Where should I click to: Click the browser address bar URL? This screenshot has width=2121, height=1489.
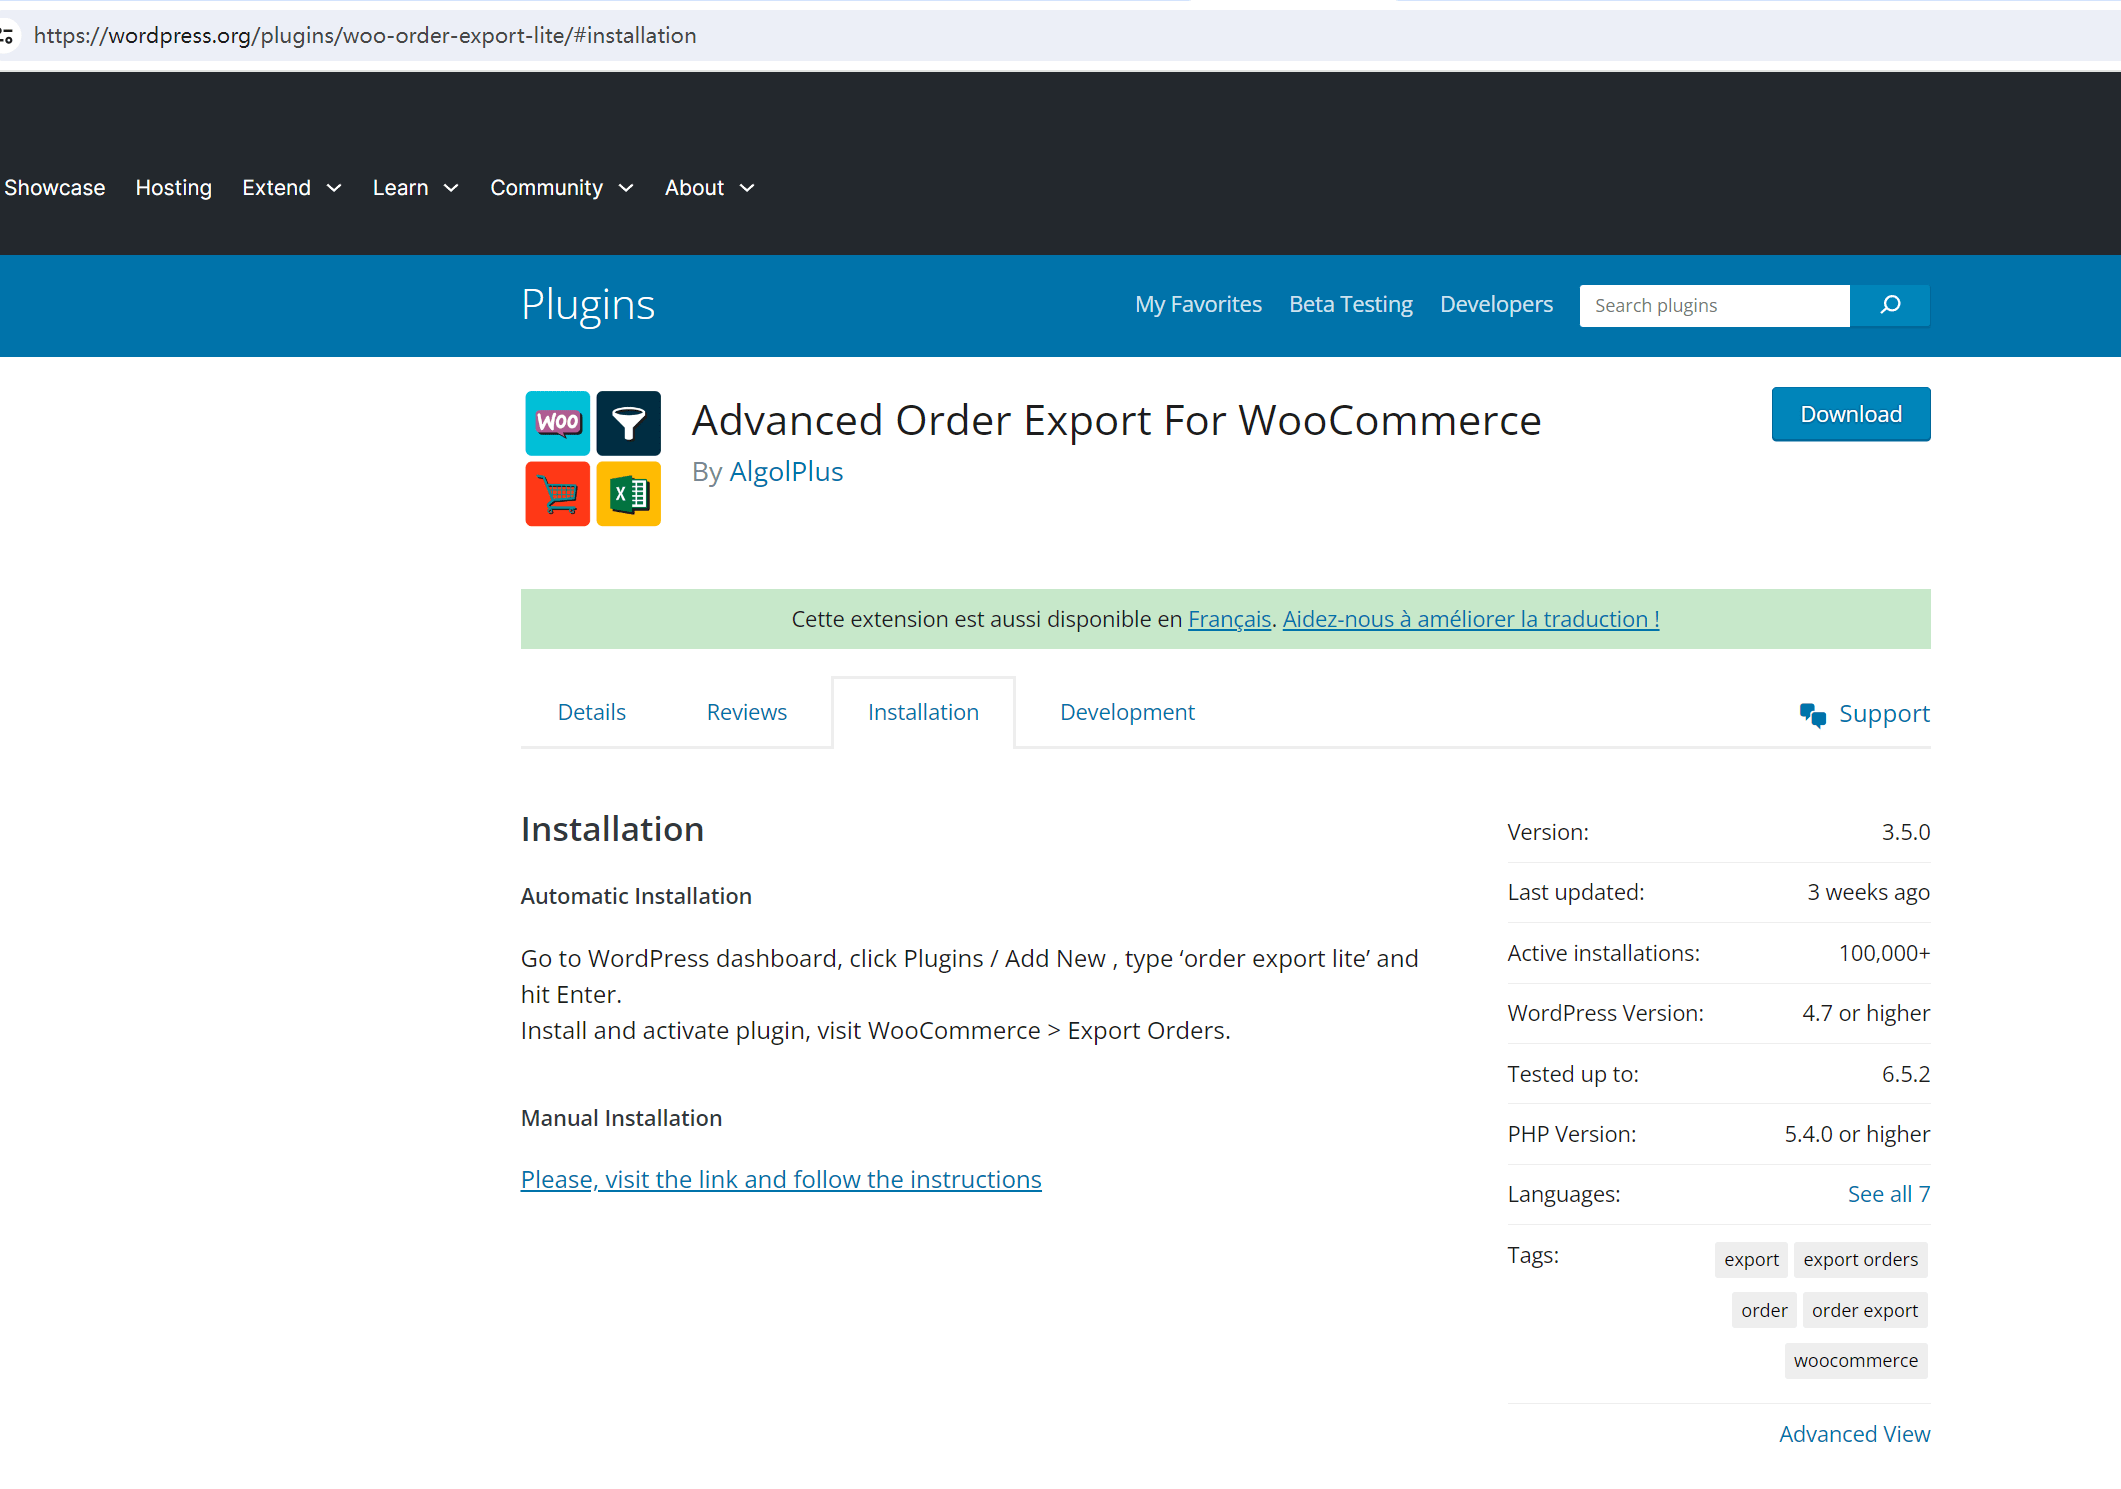point(365,36)
